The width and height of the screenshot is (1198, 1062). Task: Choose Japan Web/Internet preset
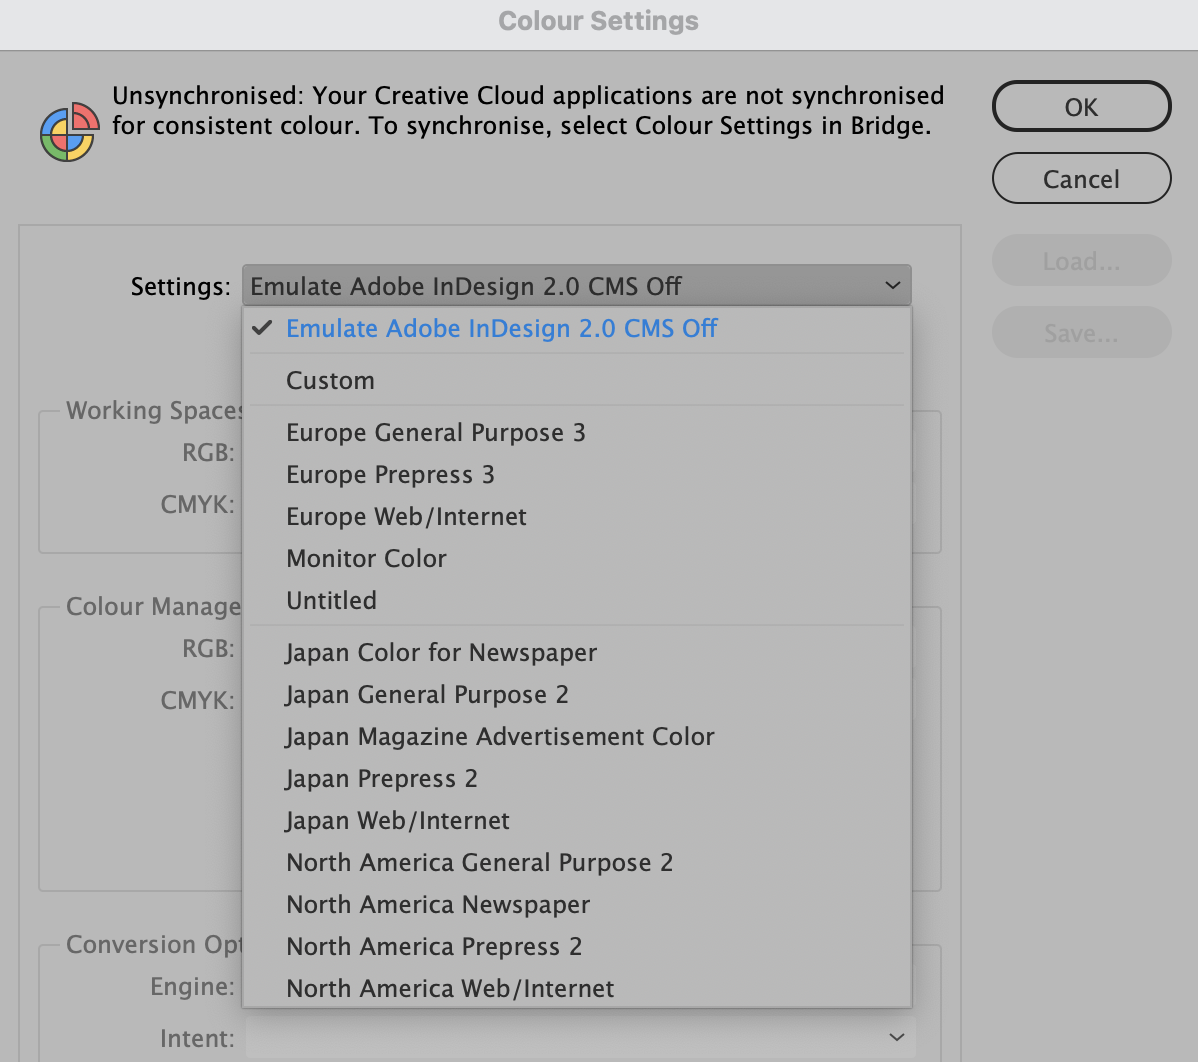click(397, 821)
